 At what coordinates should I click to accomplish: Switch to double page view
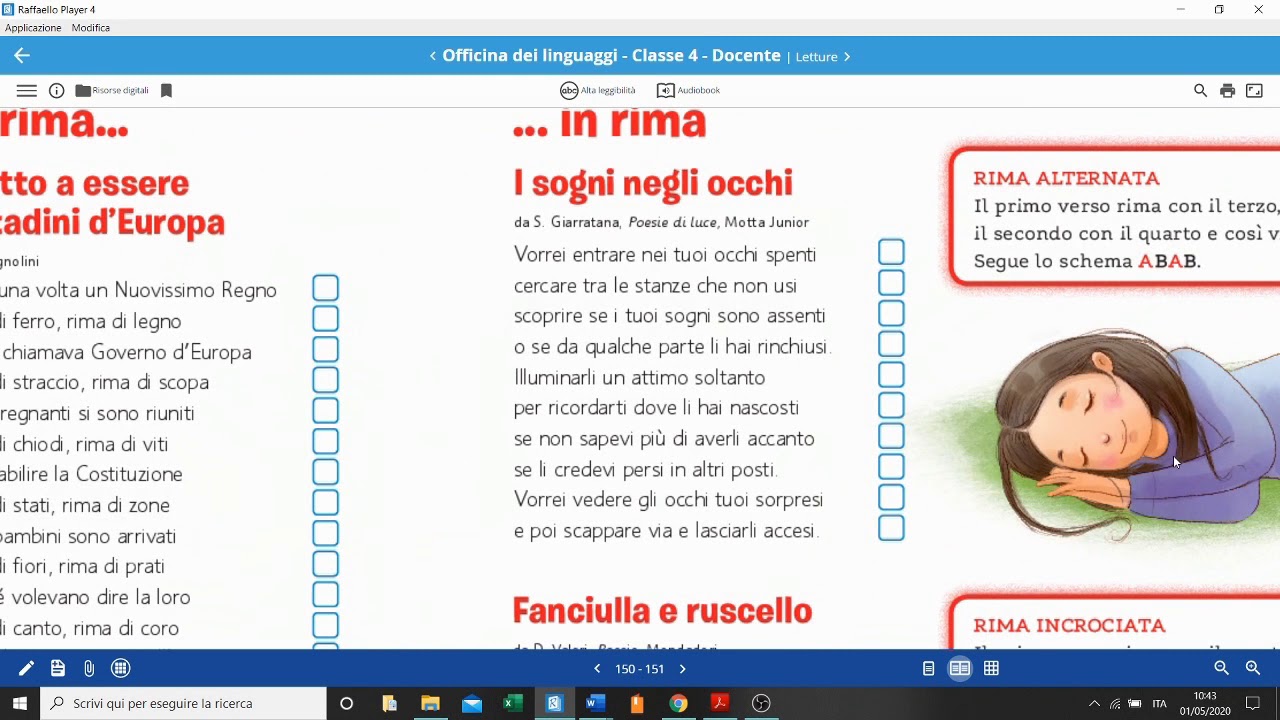[960, 668]
